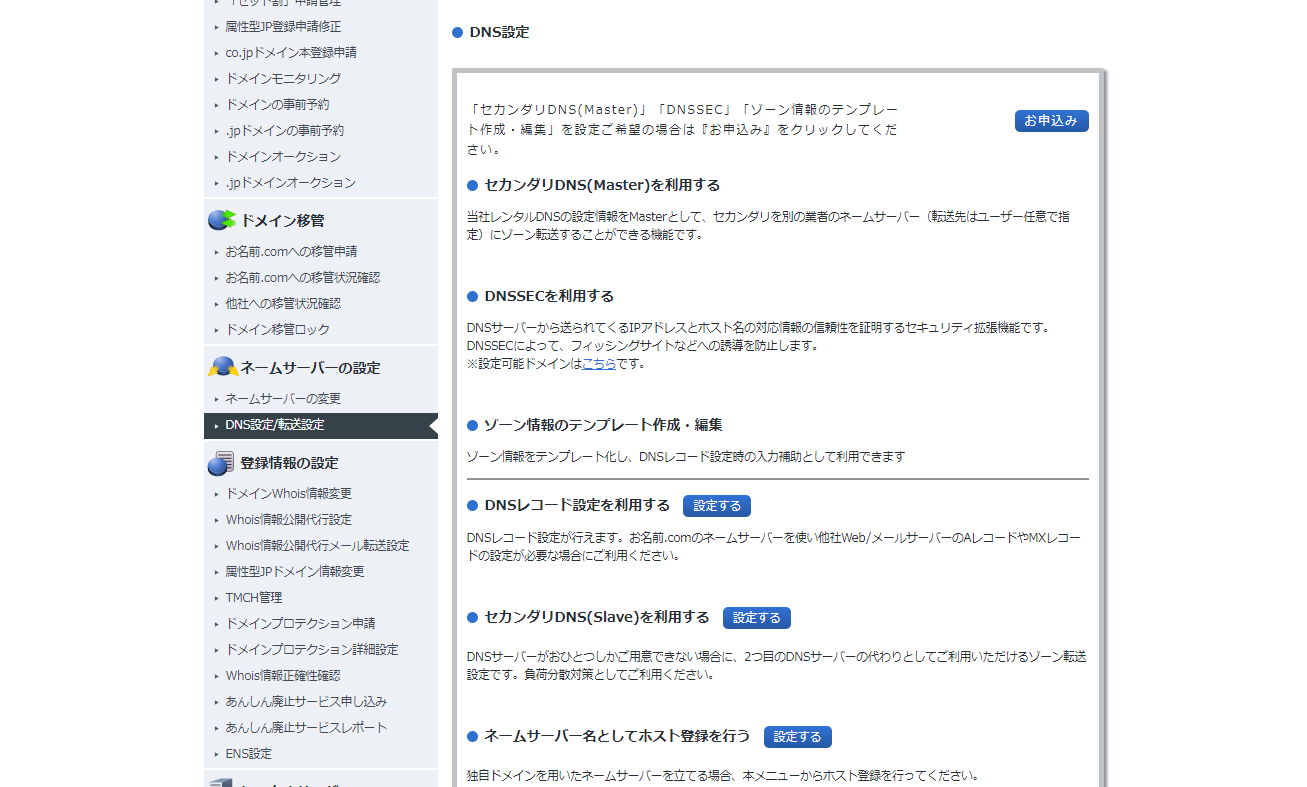Click the 登録情報の設定 section icon

point(221,463)
